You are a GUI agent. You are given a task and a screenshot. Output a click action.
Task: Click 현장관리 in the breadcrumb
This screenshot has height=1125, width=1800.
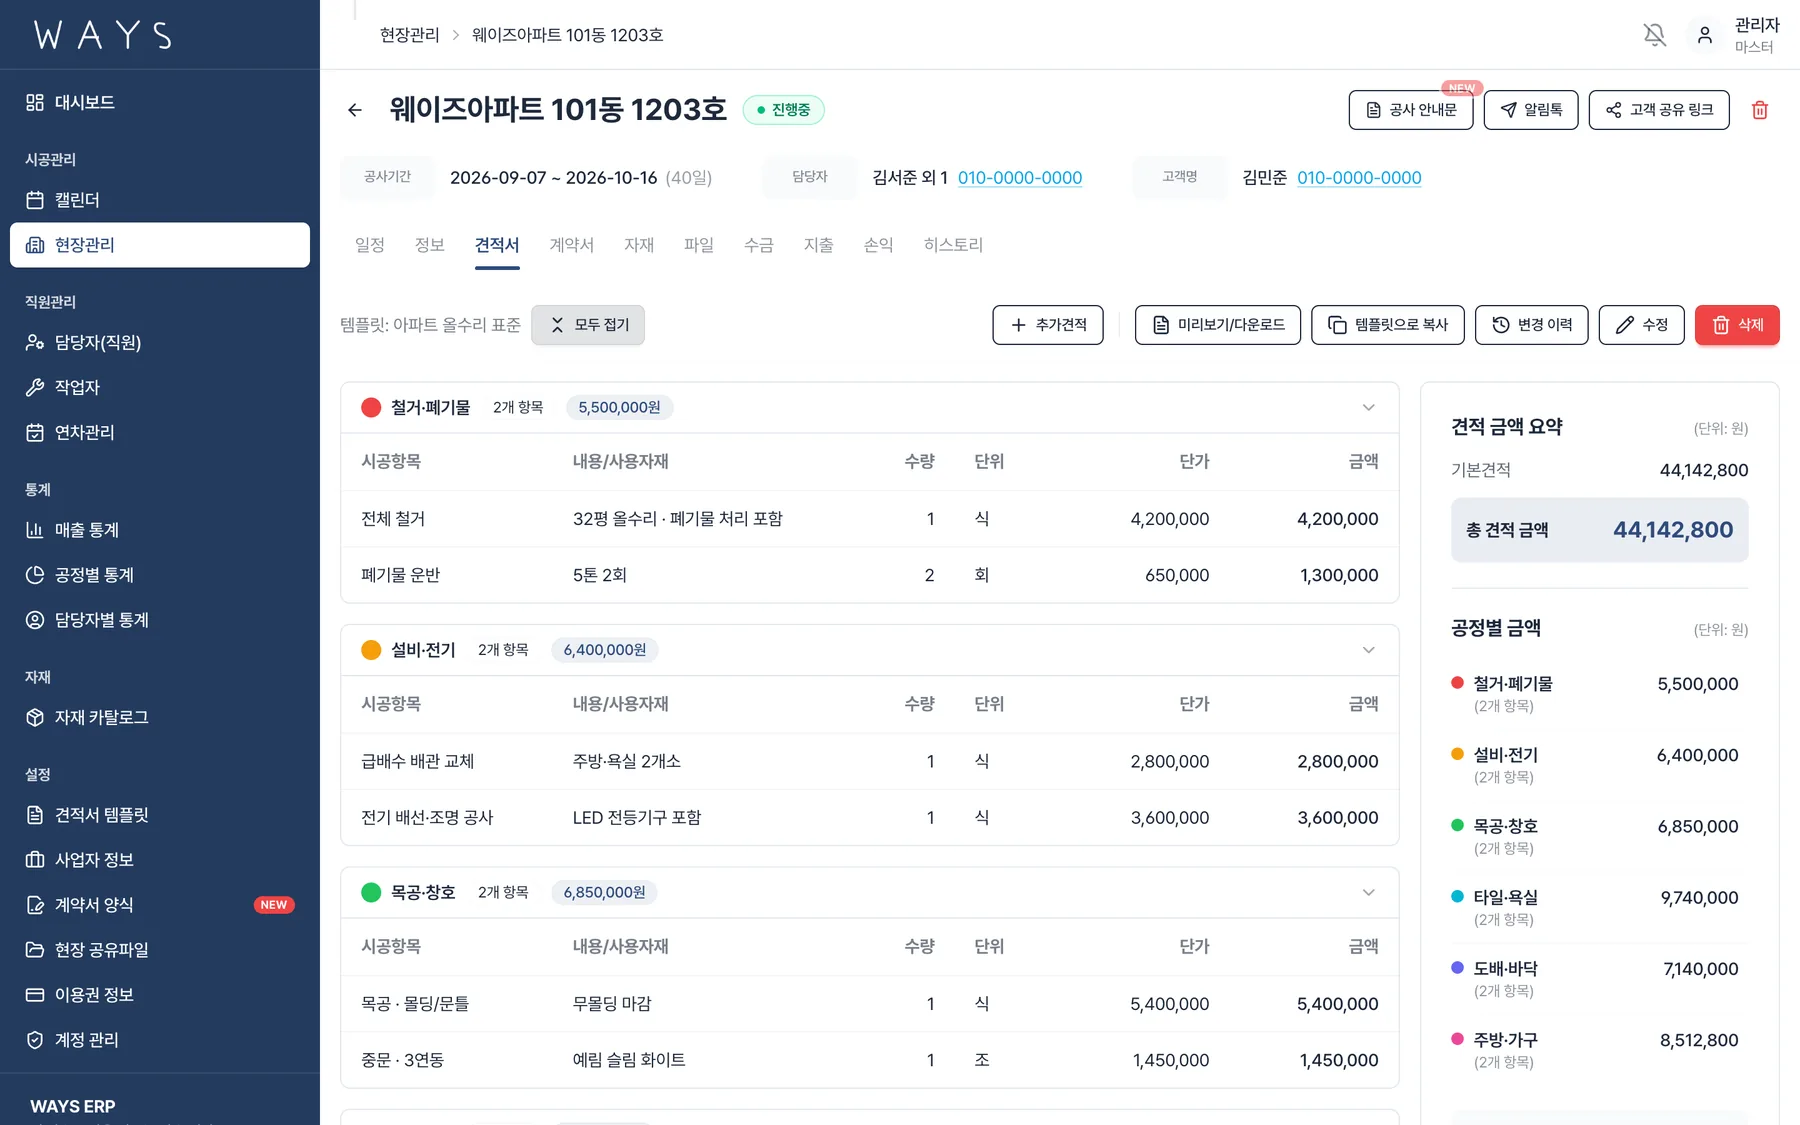coord(409,35)
